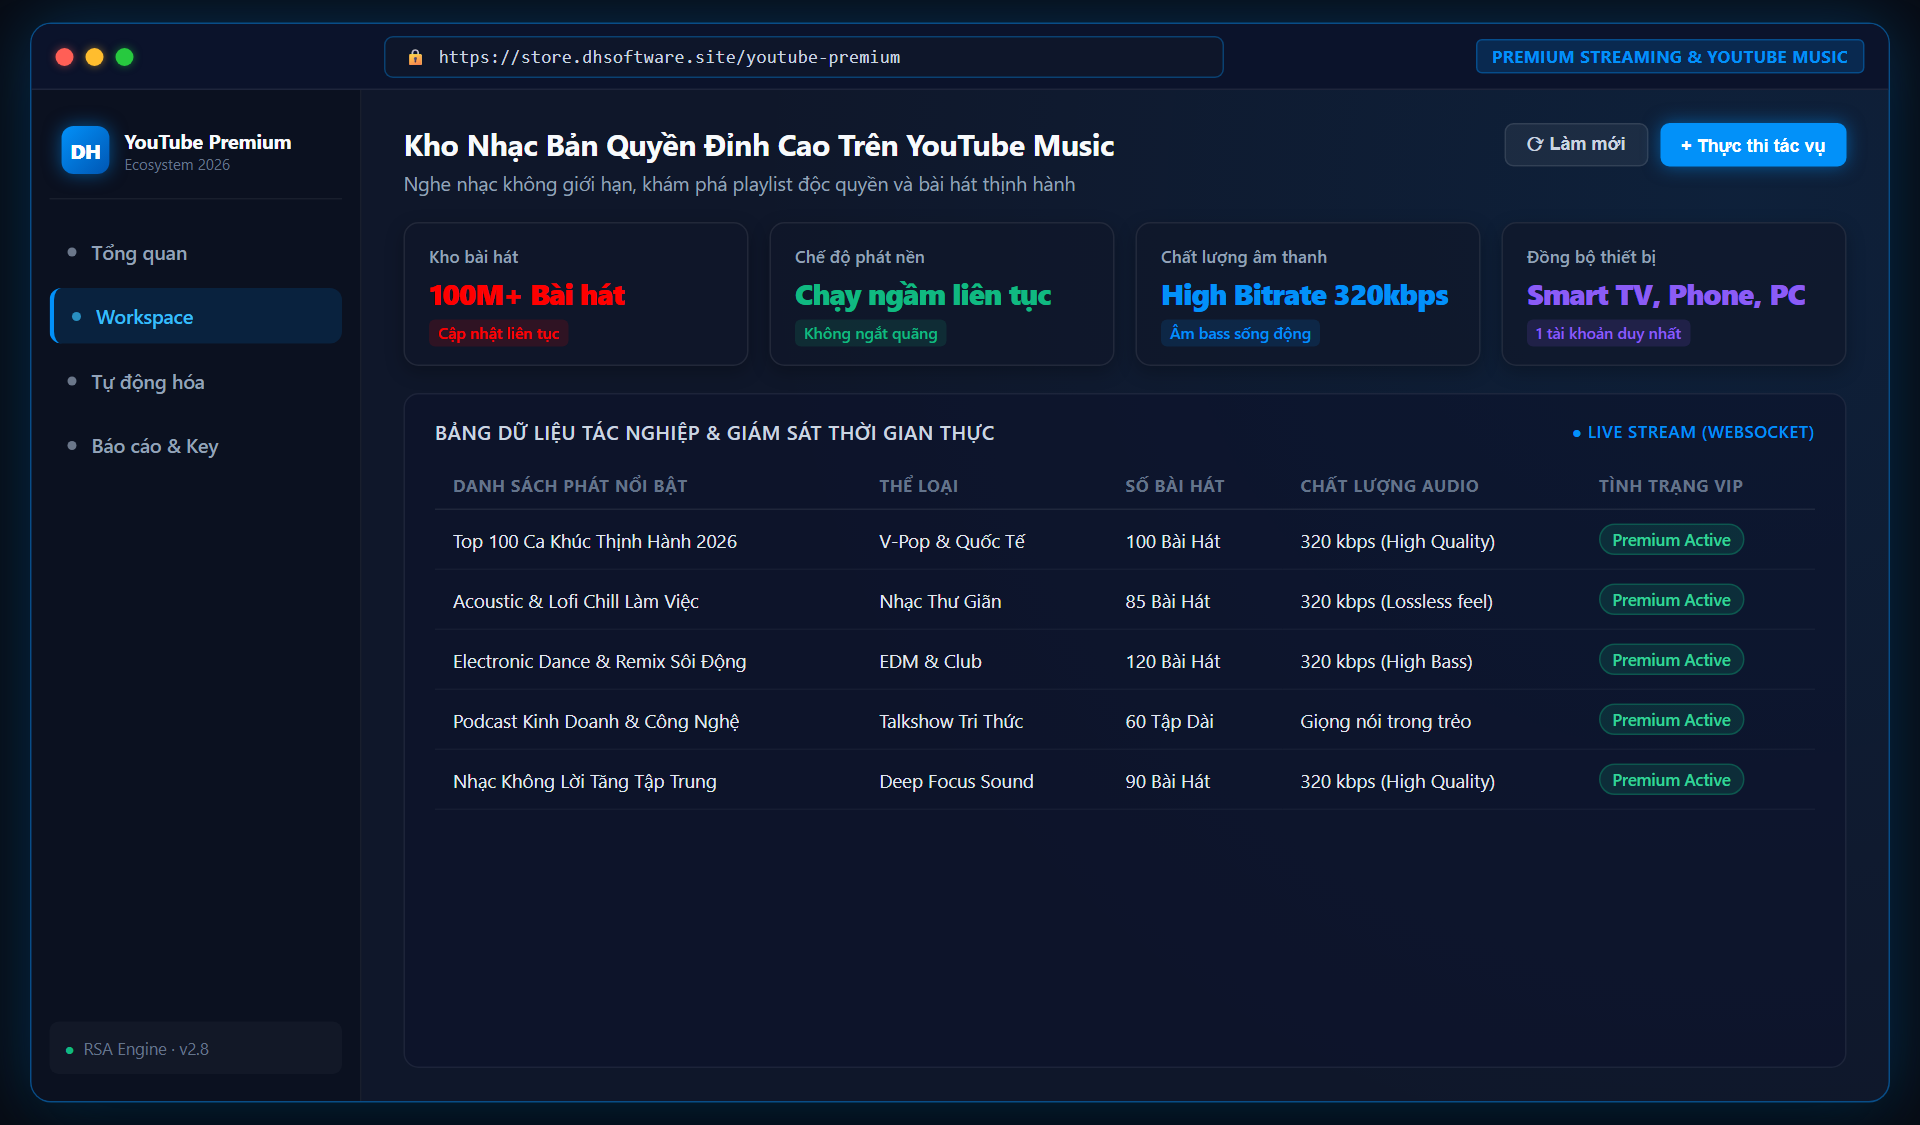Open the Tổng quan sidebar item
Viewport: 1920px width, 1125px height.
(x=196, y=253)
